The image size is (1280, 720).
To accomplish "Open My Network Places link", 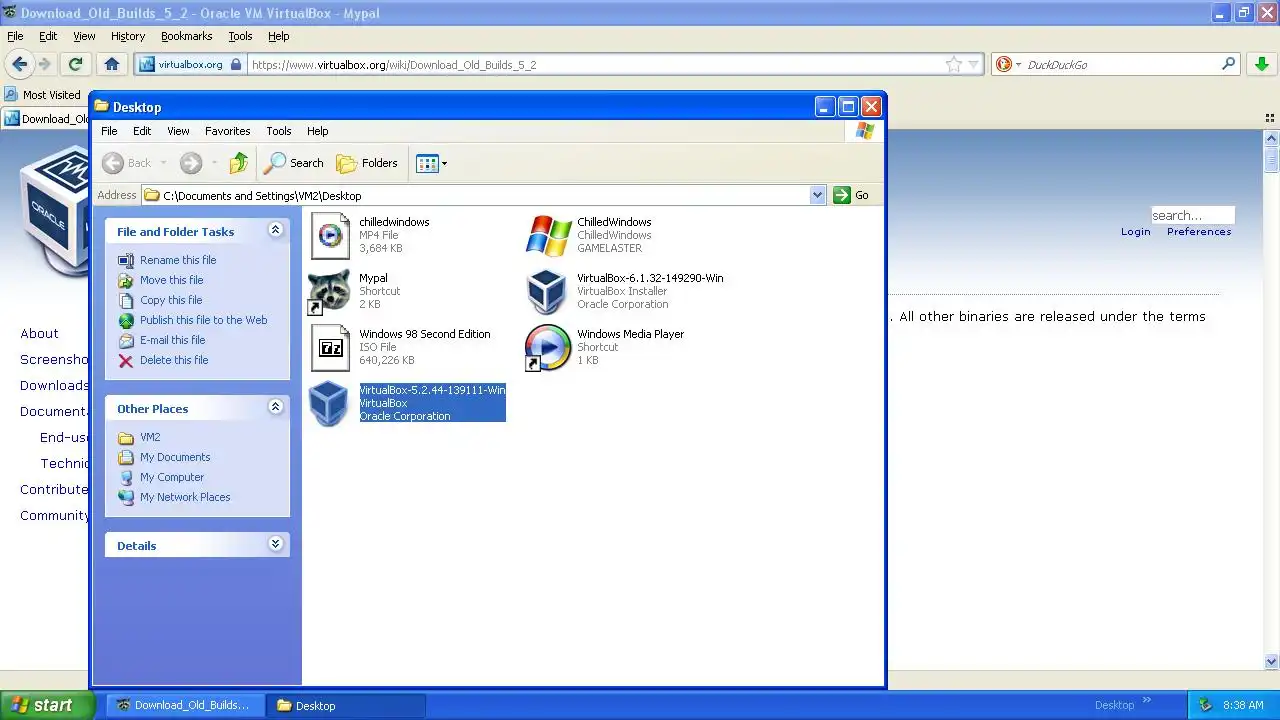I will pyautogui.click(x=185, y=497).
